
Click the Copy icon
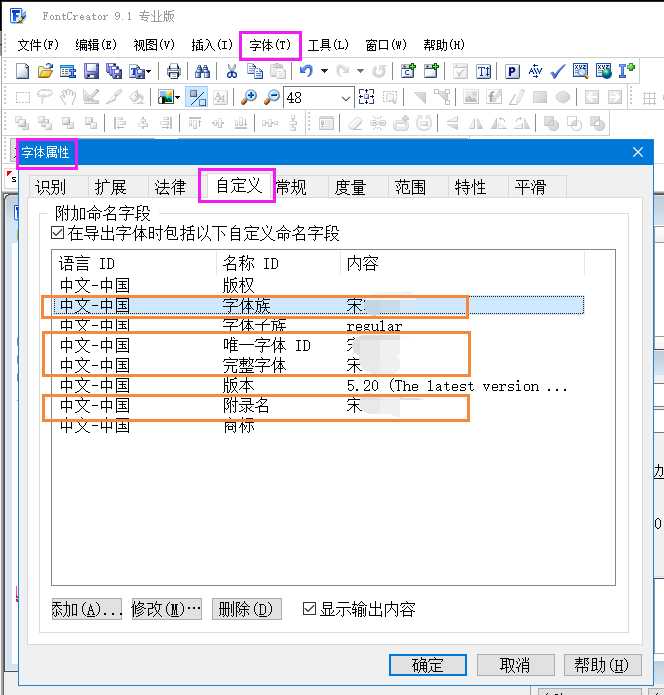(x=255, y=71)
